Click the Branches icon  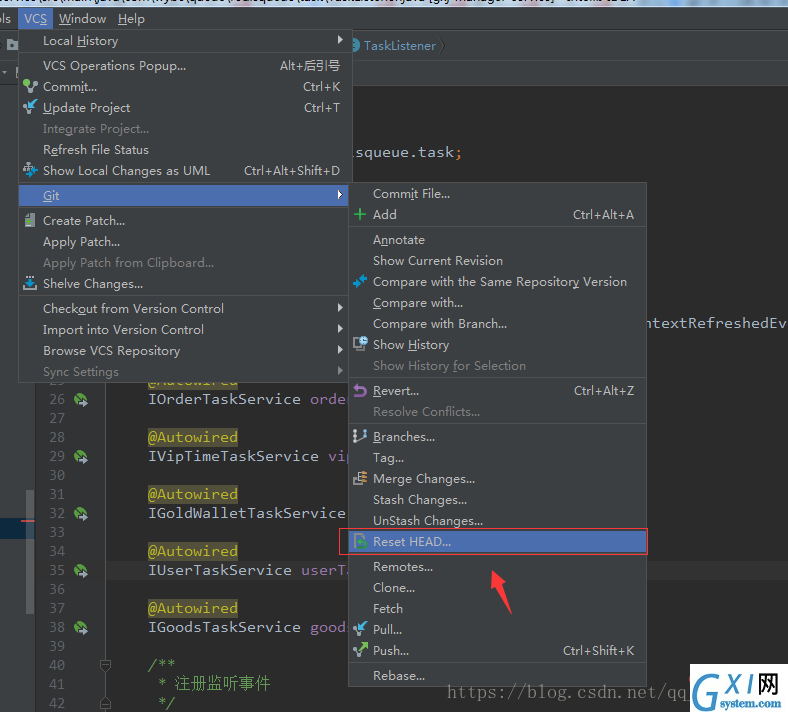360,436
